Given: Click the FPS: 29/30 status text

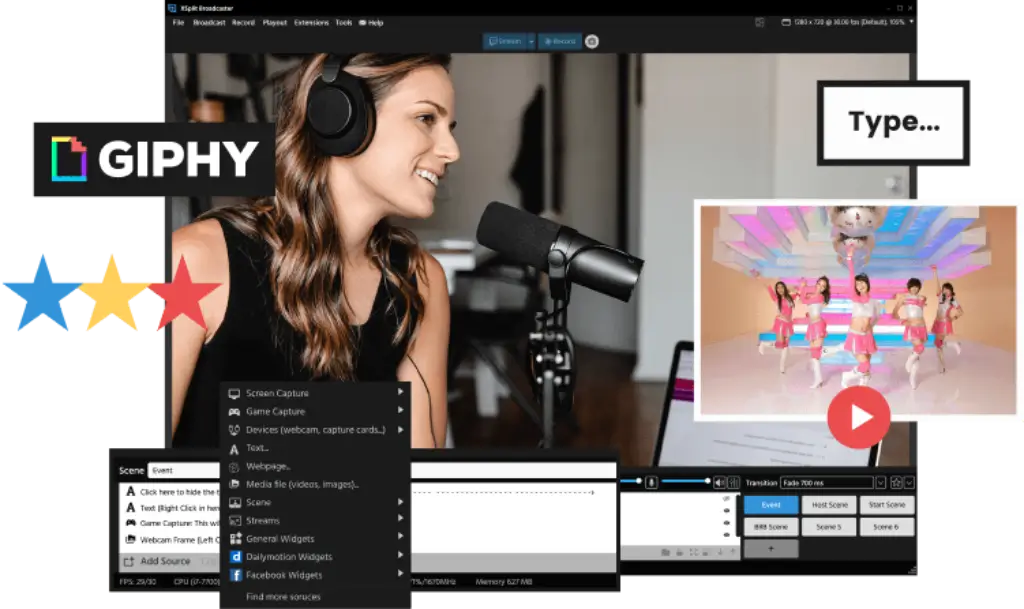Looking at the screenshot, I should 137,582.
